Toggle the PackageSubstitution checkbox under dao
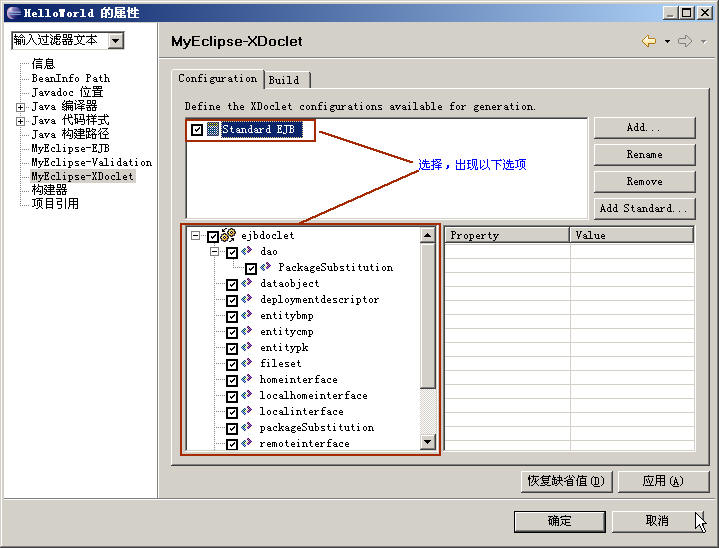This screenshot has height=548, width=719. 251,268
